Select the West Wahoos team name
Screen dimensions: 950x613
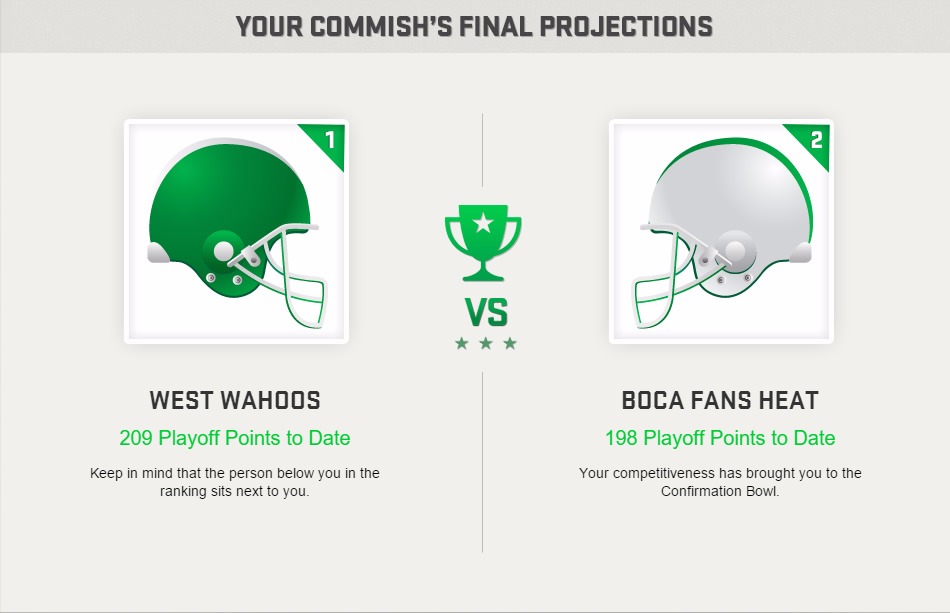point(235,400)
